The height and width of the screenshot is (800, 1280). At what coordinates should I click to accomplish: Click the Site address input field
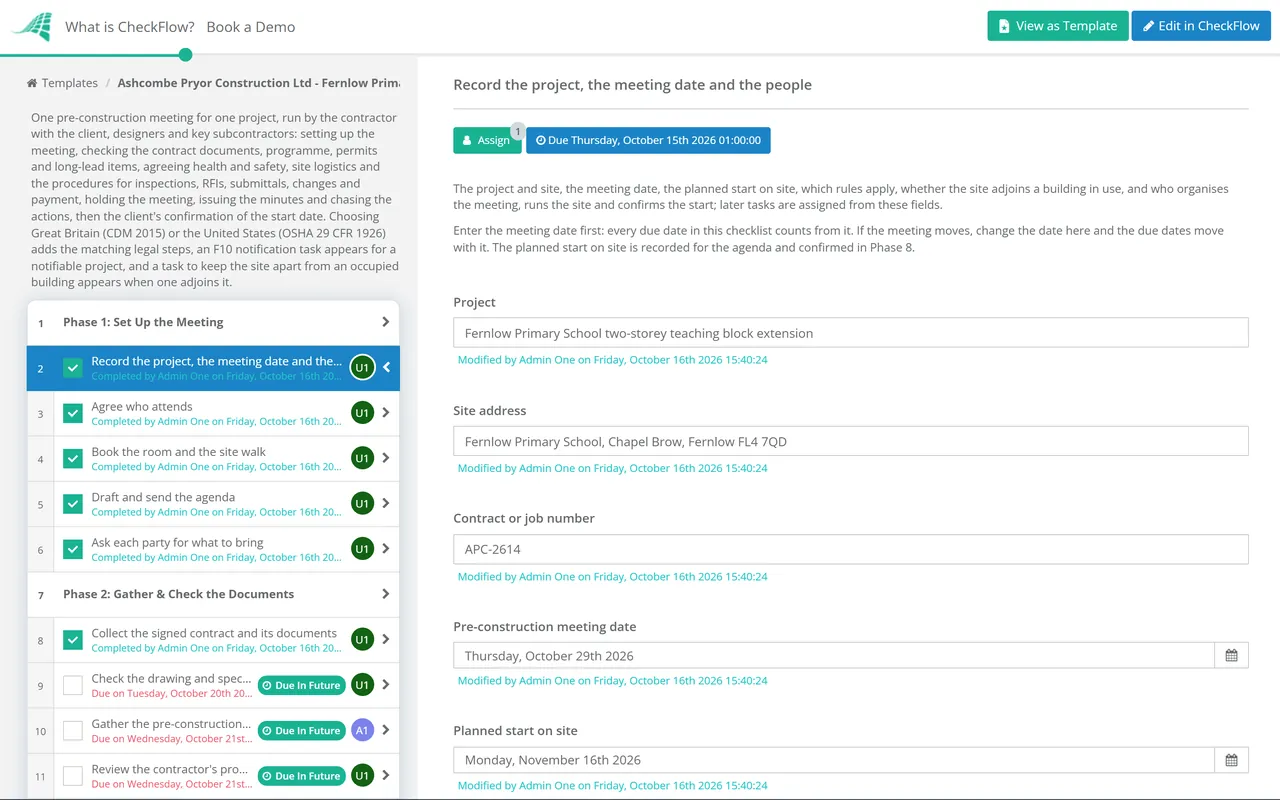[x=851, y=441]
